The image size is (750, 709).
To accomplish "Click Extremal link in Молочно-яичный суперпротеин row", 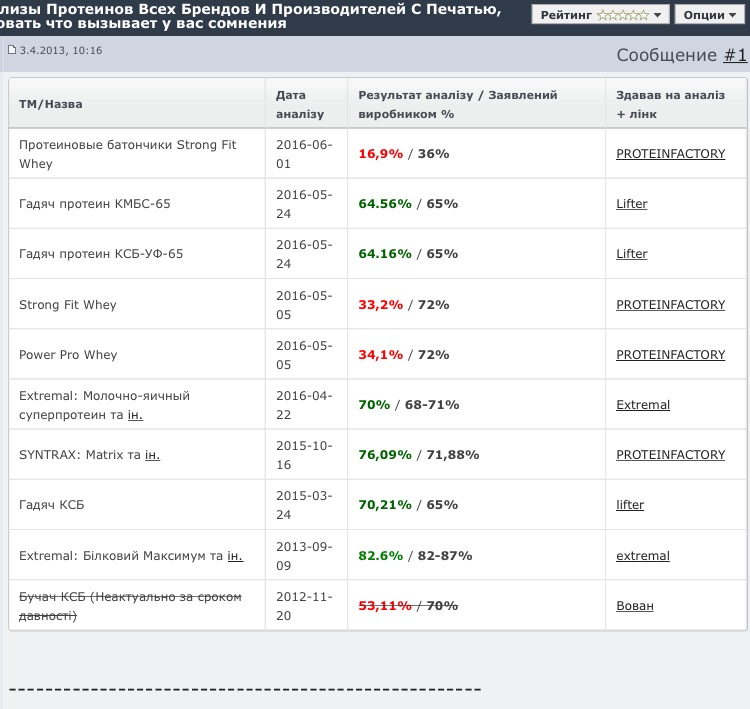I will (x=643, y=405).
